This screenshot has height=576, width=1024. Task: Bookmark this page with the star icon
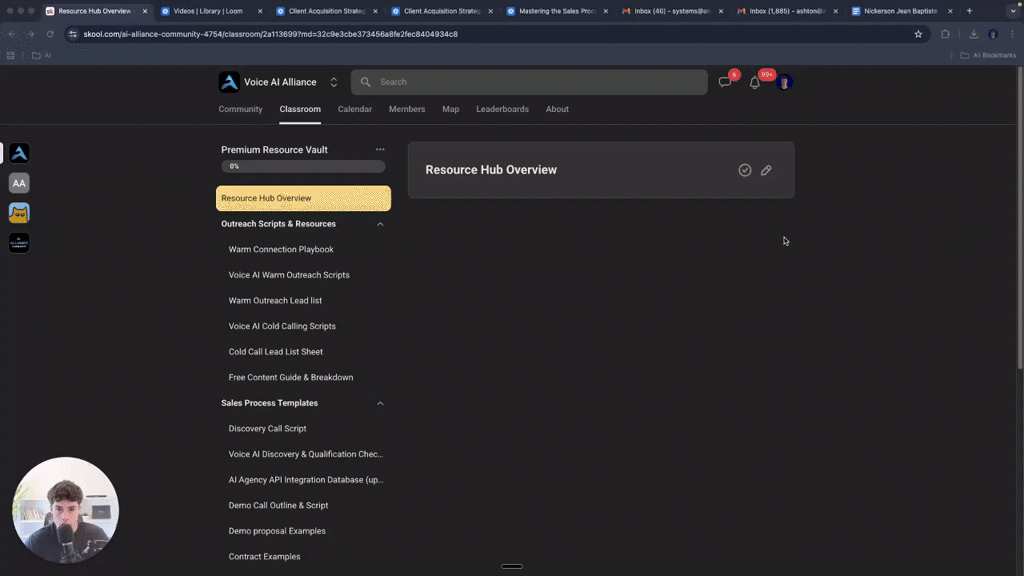click(x=918, y=34)
